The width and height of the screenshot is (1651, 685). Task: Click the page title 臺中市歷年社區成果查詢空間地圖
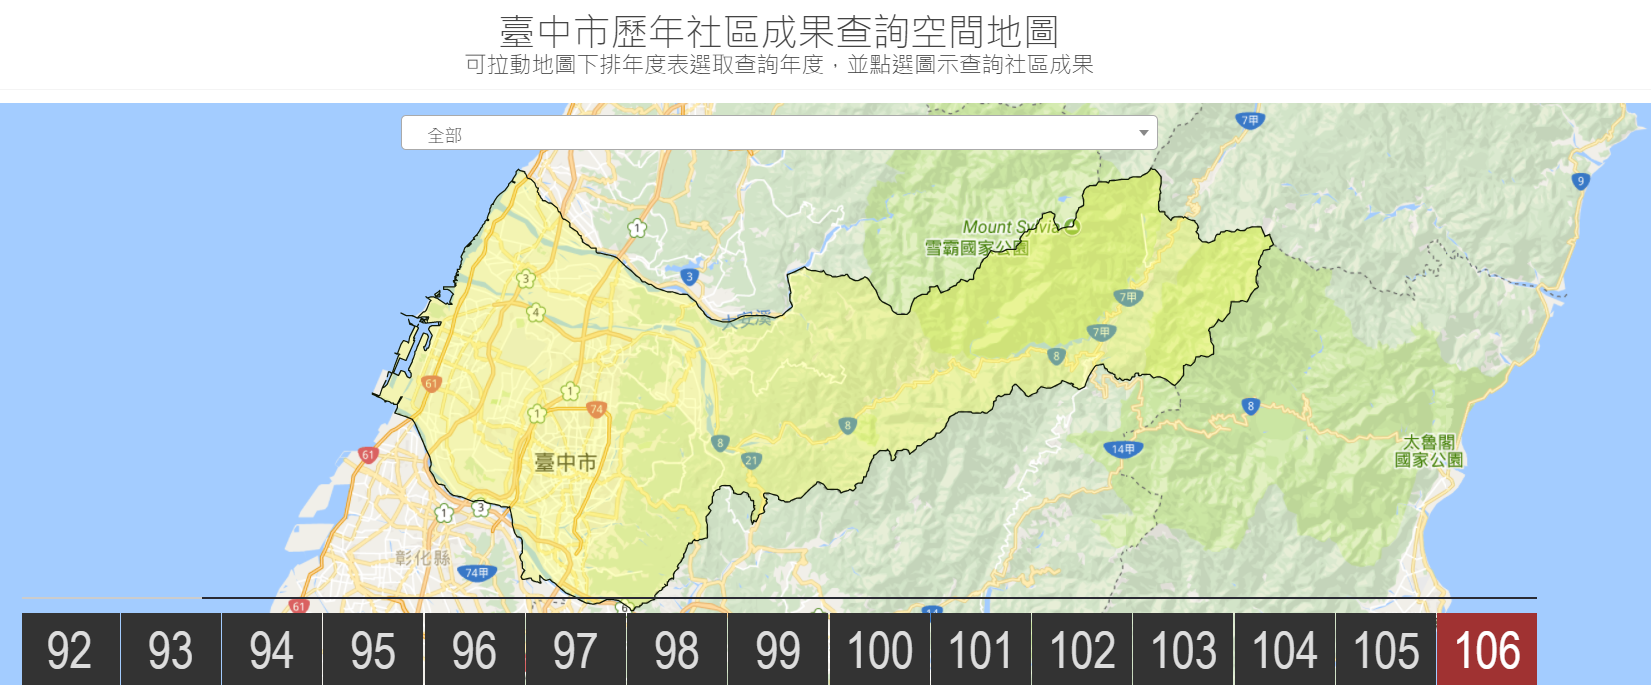point(779,32)
